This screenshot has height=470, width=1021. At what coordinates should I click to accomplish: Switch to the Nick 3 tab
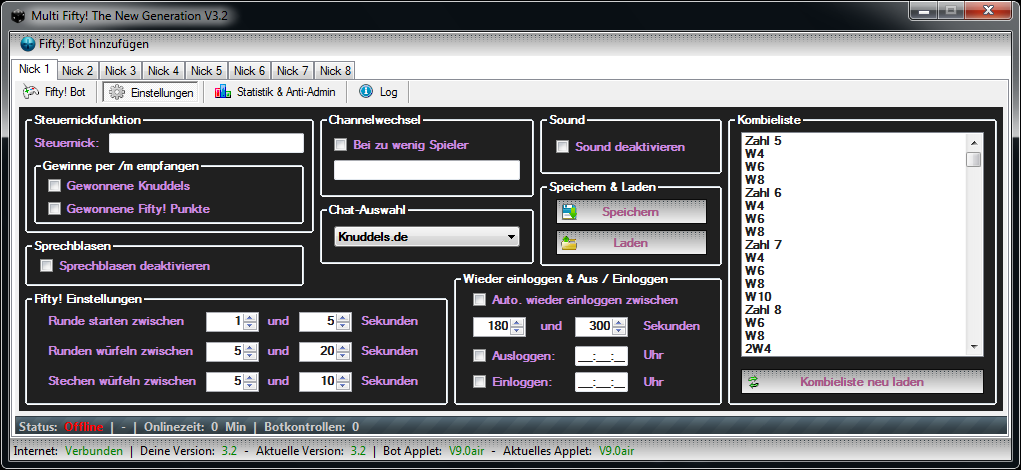click(120, 71)
